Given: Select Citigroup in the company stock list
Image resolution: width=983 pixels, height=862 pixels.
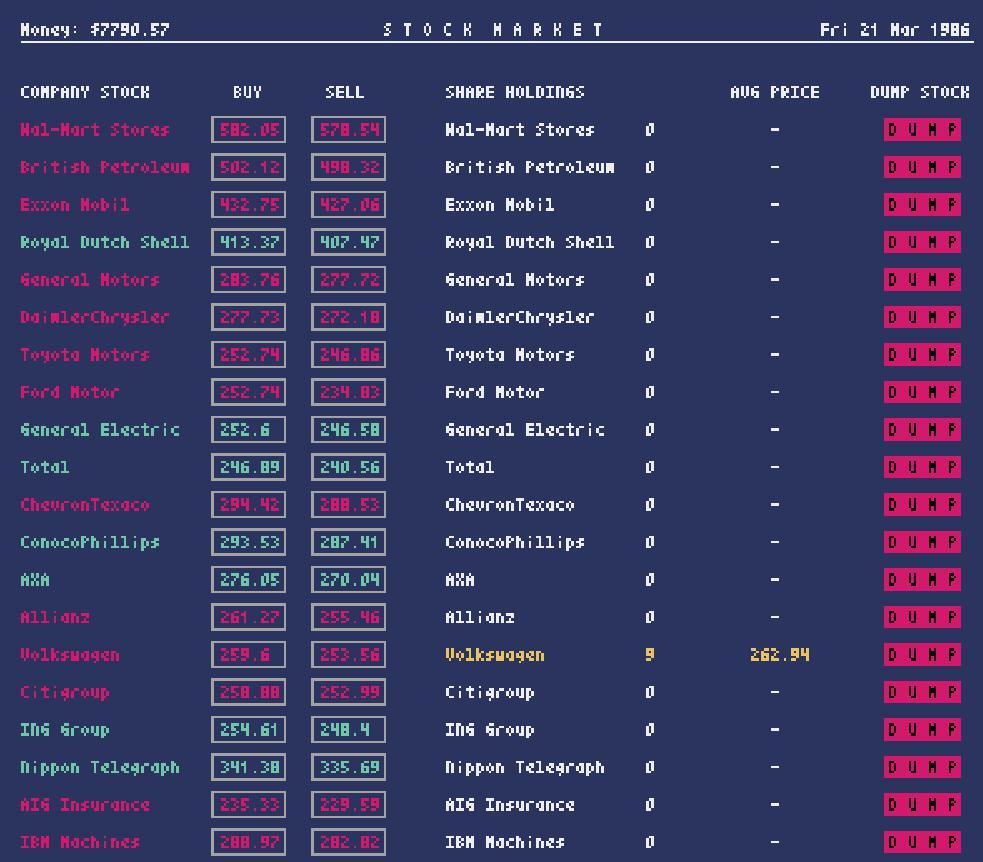Looking at the screenshot, I should click(65, 692).
